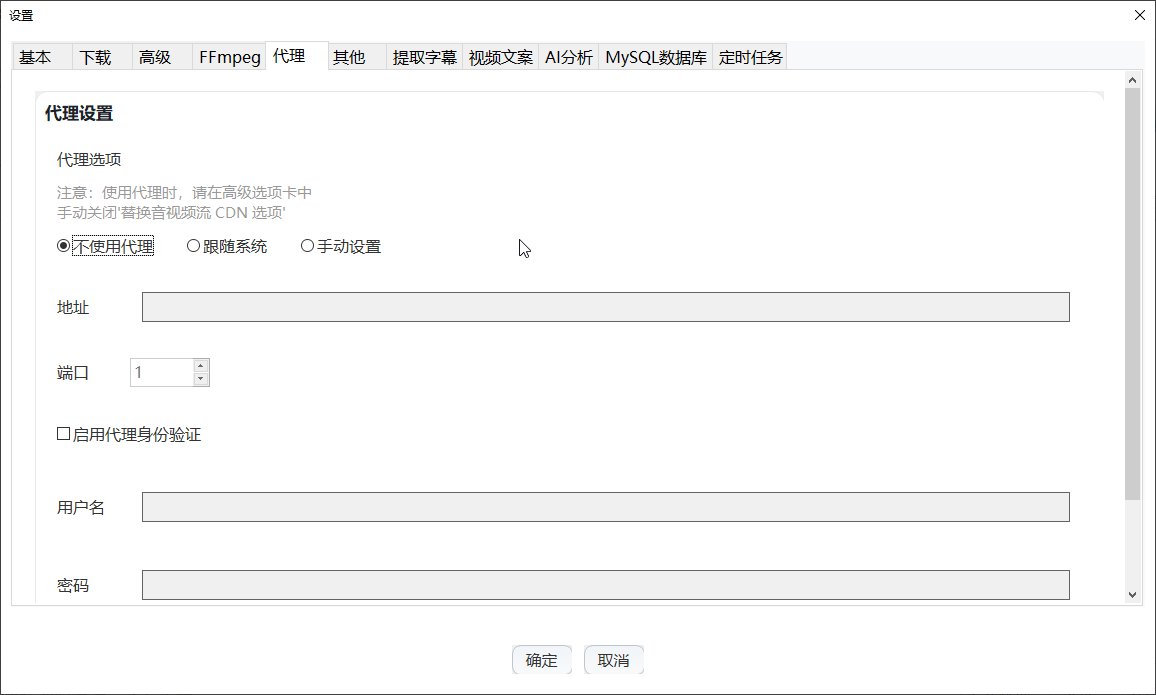Open the 视频文案 tab
Viewport: 1156px width, 695px height.
[x=500, y=58]
